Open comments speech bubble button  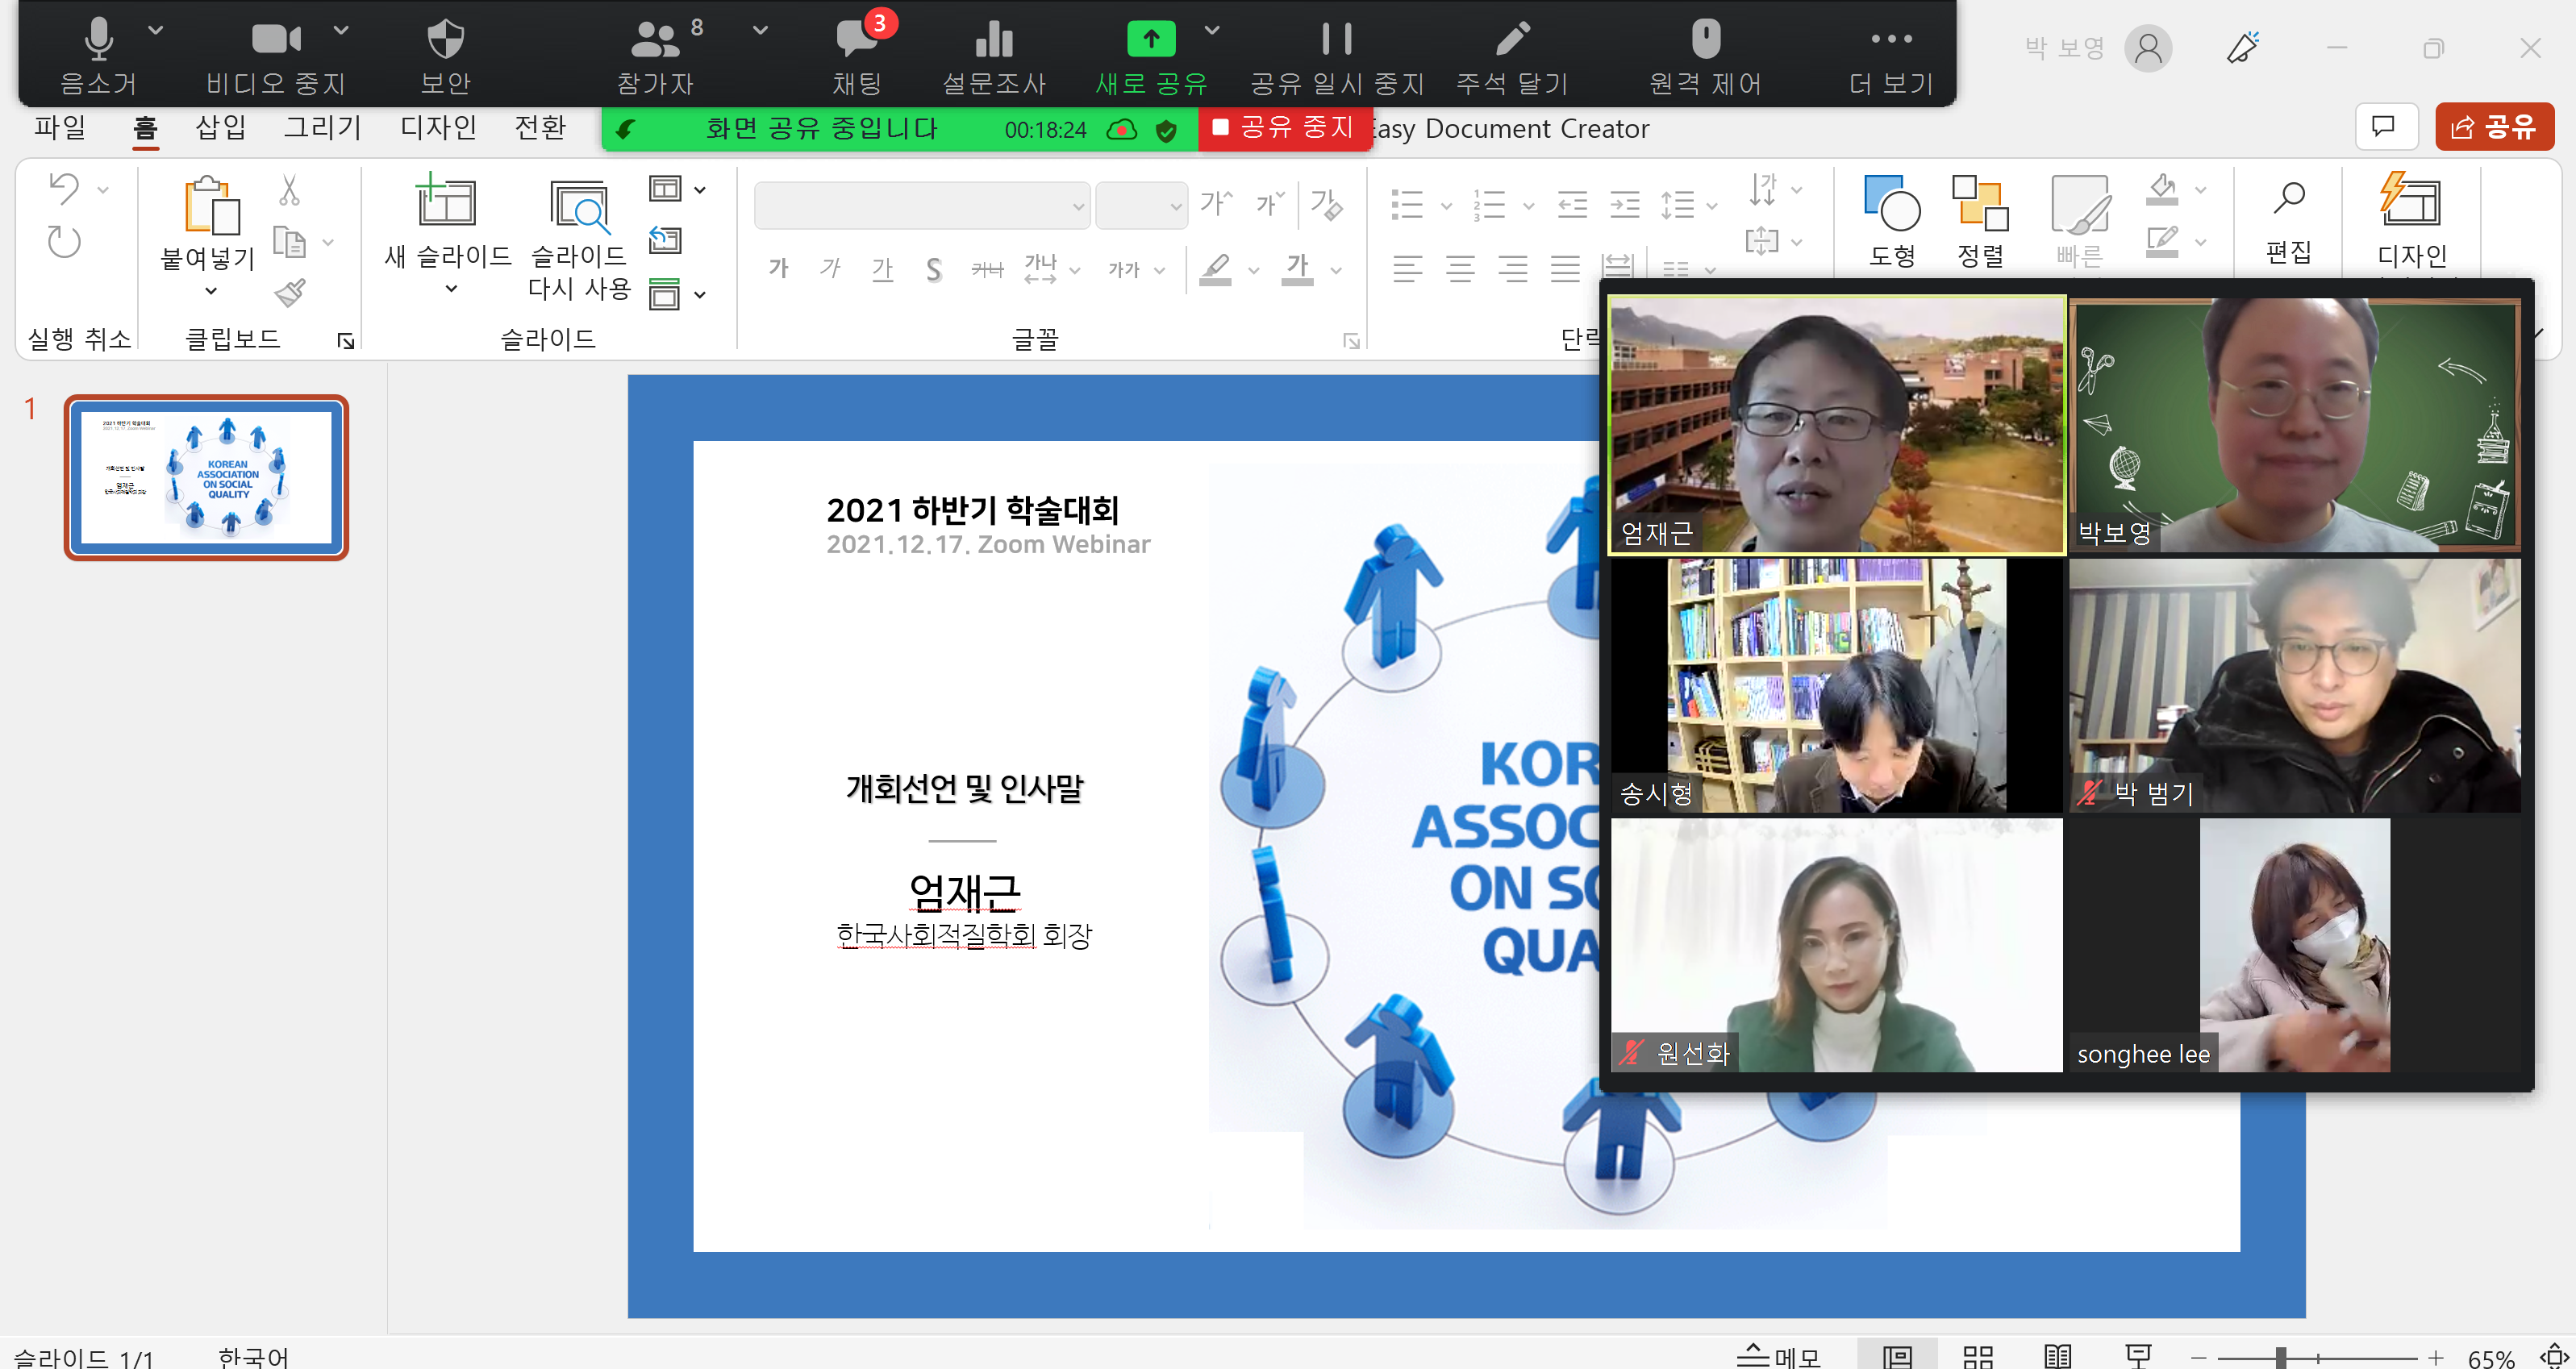coord(2386,127)
